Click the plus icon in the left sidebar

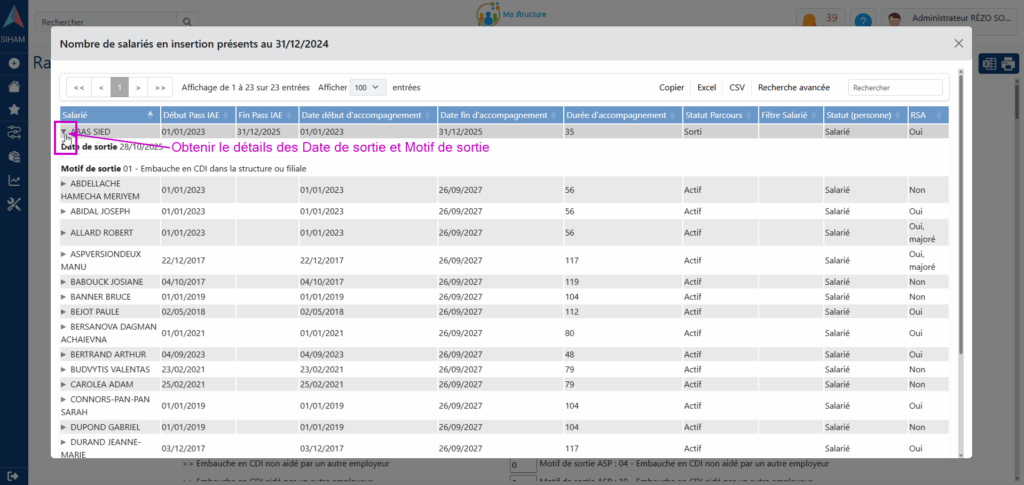coord(14,63)
